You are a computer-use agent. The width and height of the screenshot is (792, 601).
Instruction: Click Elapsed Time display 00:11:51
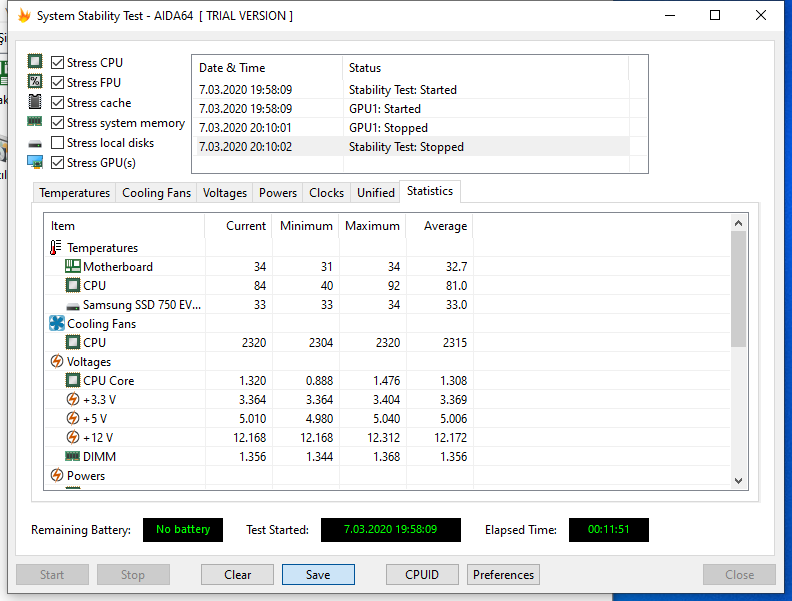pos(609,530)
